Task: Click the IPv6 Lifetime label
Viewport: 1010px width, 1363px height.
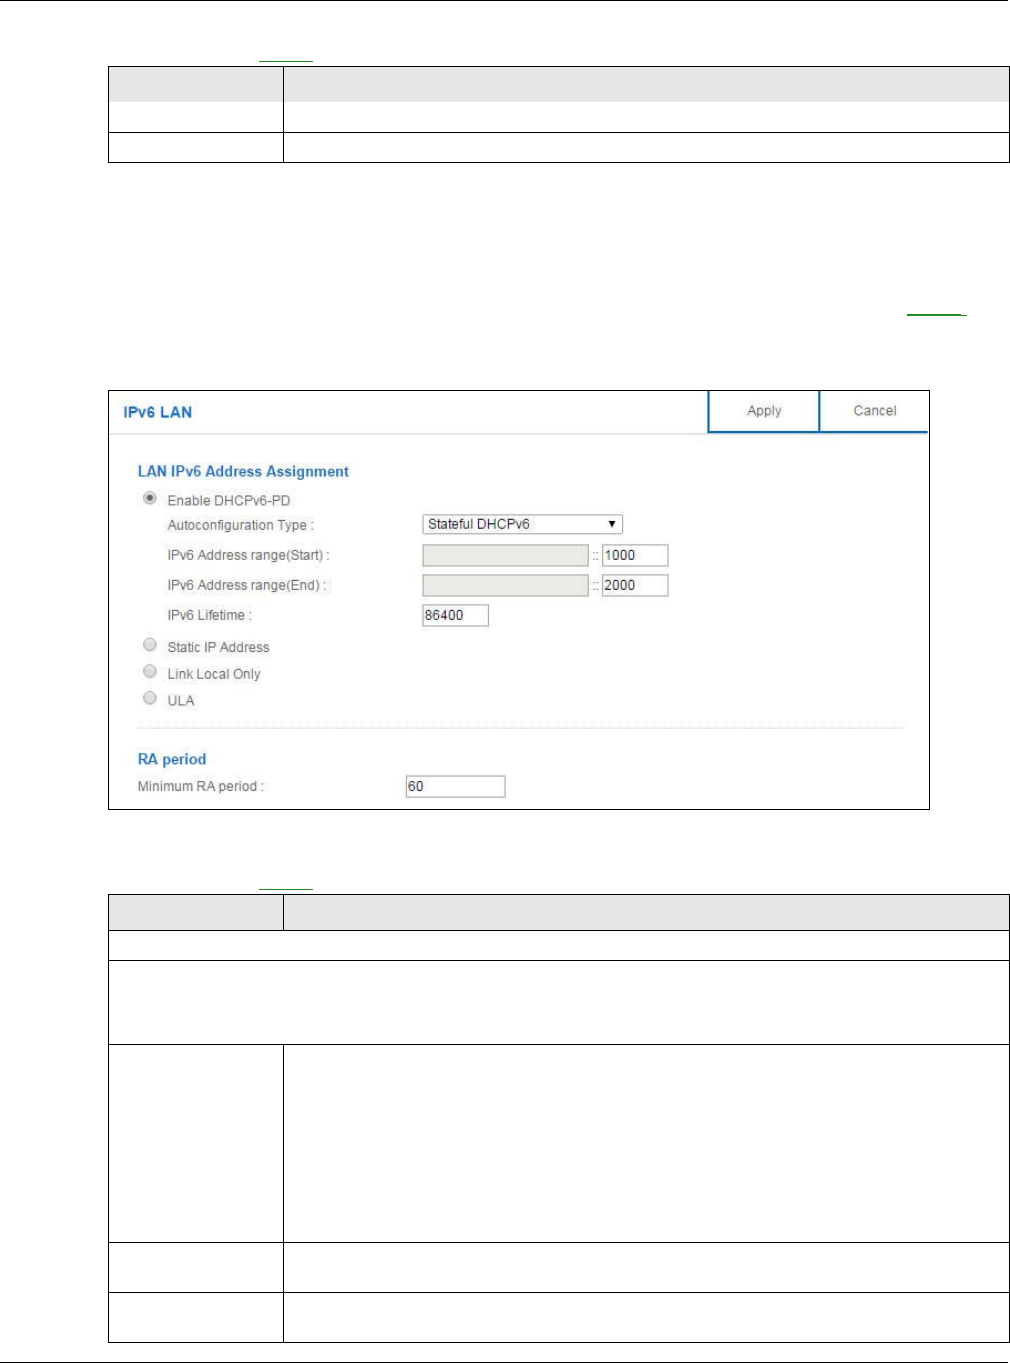Action: [209, 615]
